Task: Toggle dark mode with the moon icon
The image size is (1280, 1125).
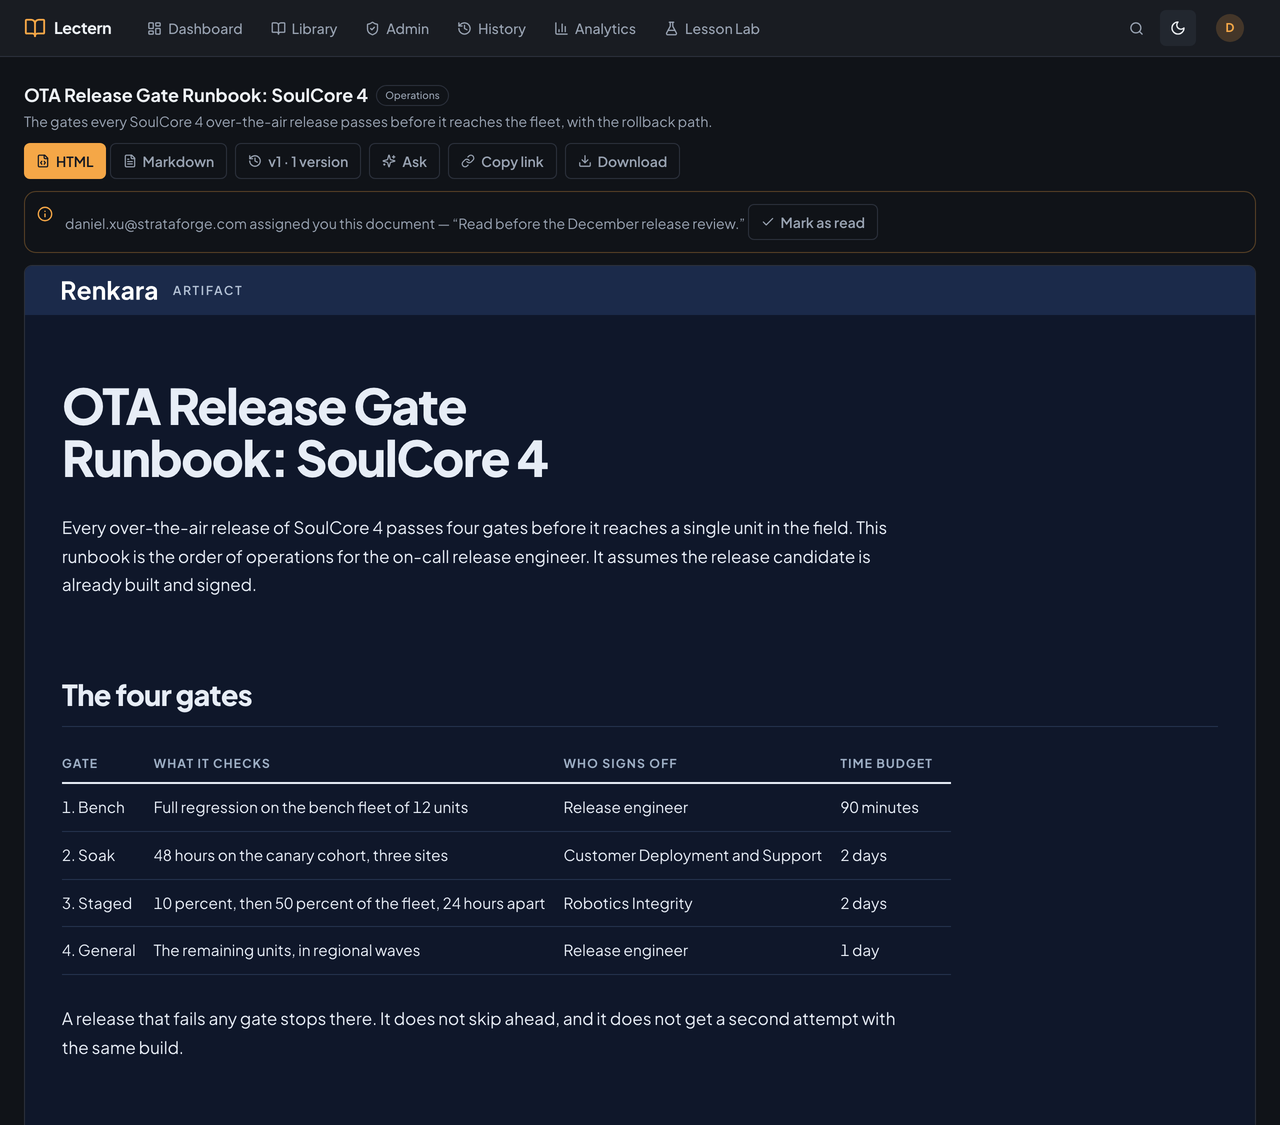Action: click(x=1178, y=28)
